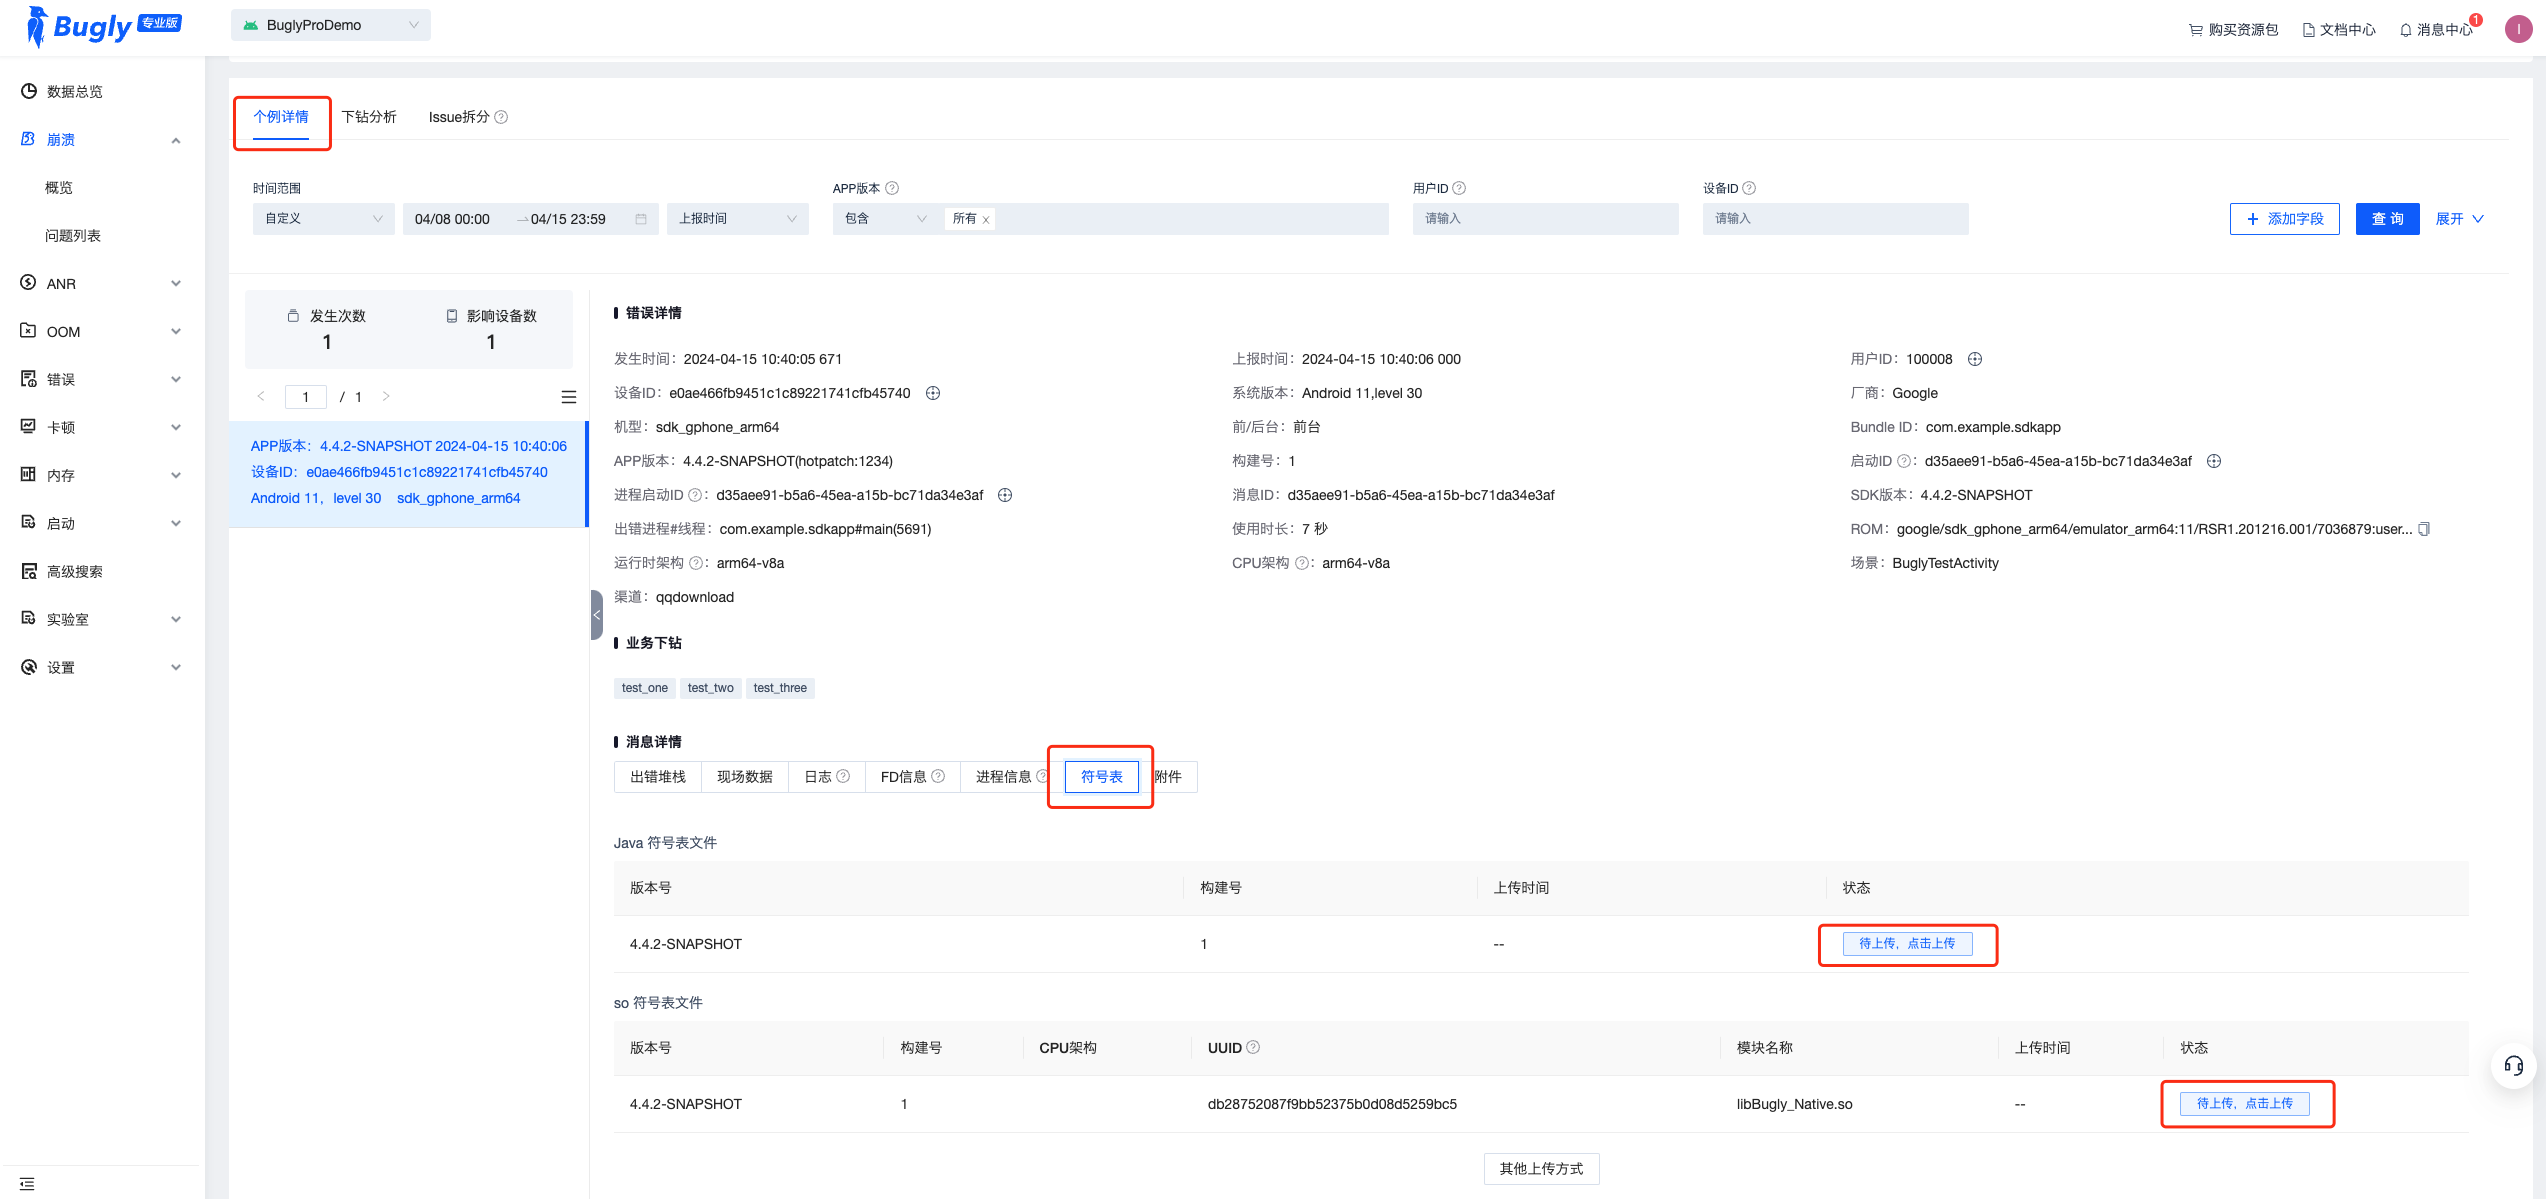2546x1199 pixels.
Task: Select the FD信息 tab
Action: click(912, 777)
